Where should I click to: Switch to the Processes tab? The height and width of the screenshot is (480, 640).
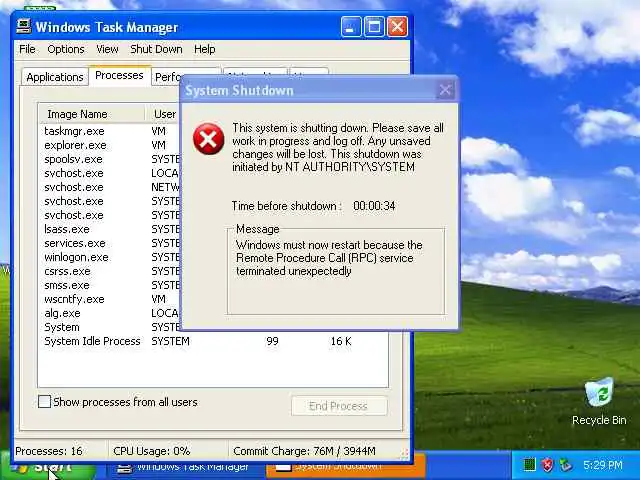click(x=119, y=76)
